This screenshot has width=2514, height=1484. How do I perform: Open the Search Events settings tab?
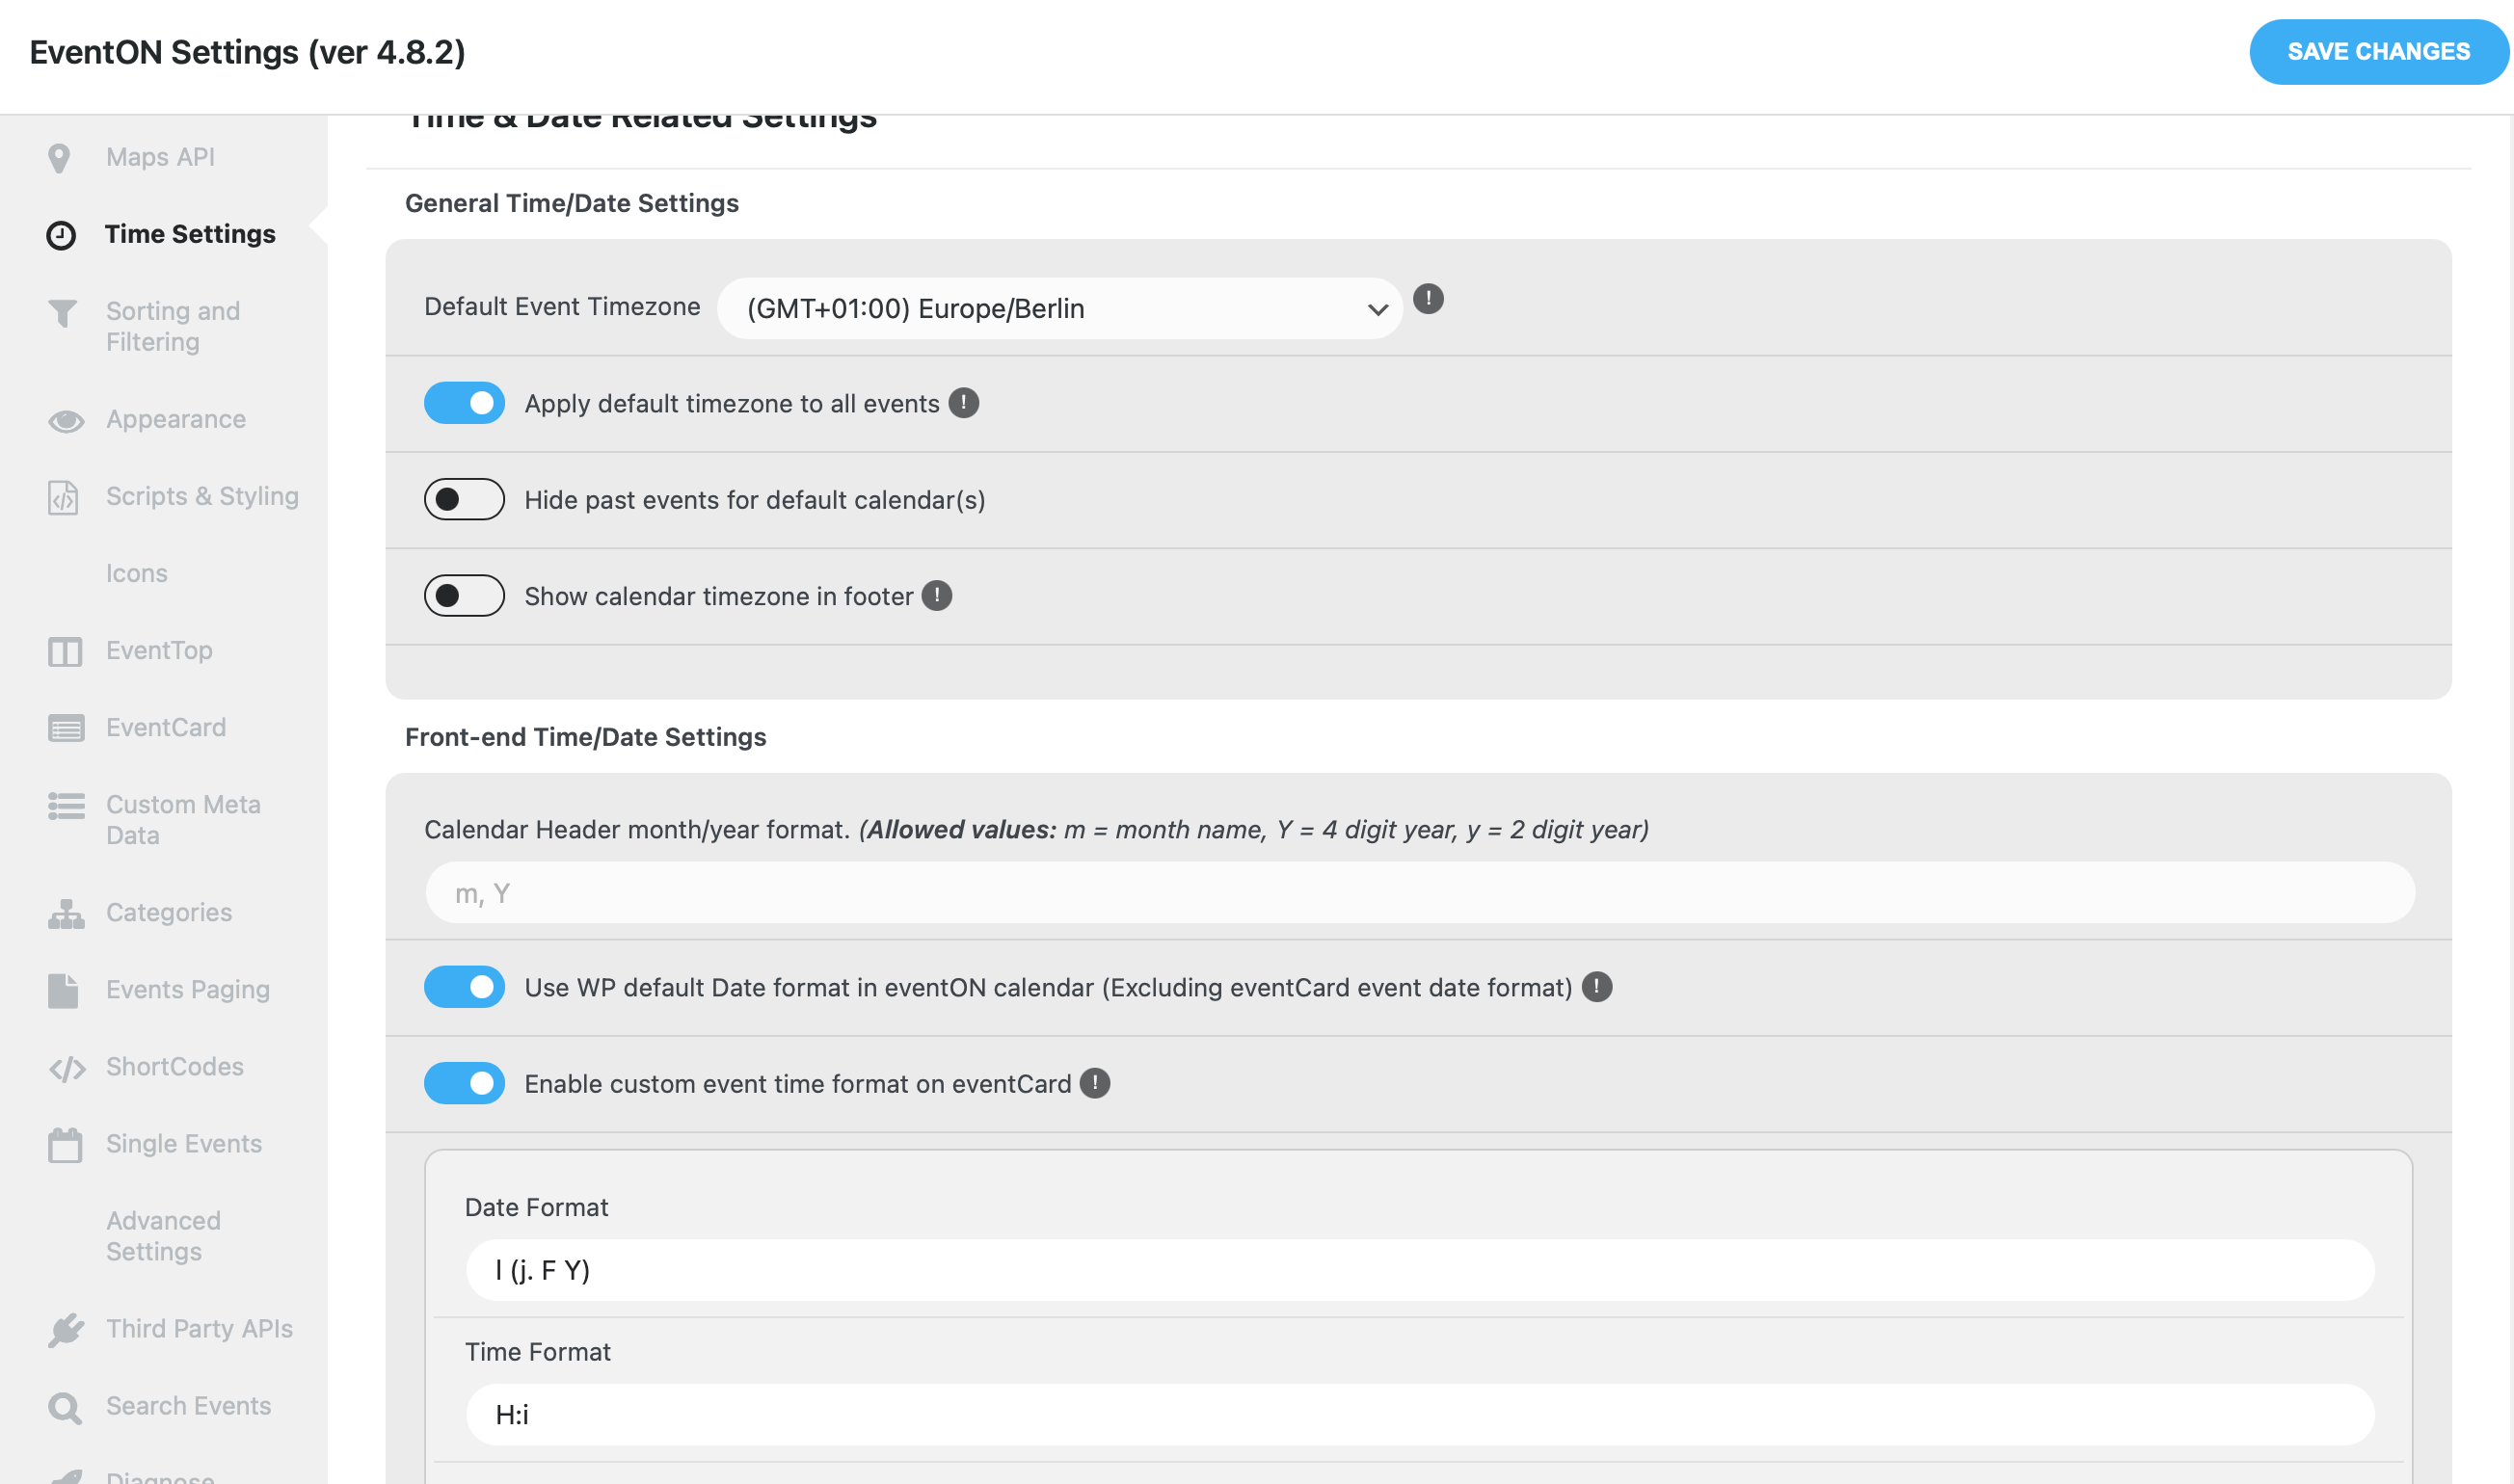(x=188, y=1406)
